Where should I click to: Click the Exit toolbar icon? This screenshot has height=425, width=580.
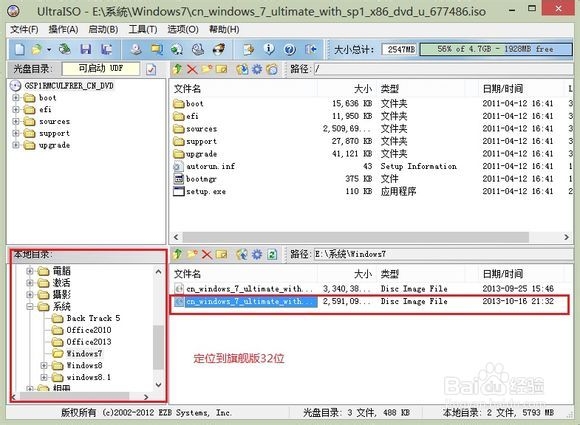tap(311, 49)
